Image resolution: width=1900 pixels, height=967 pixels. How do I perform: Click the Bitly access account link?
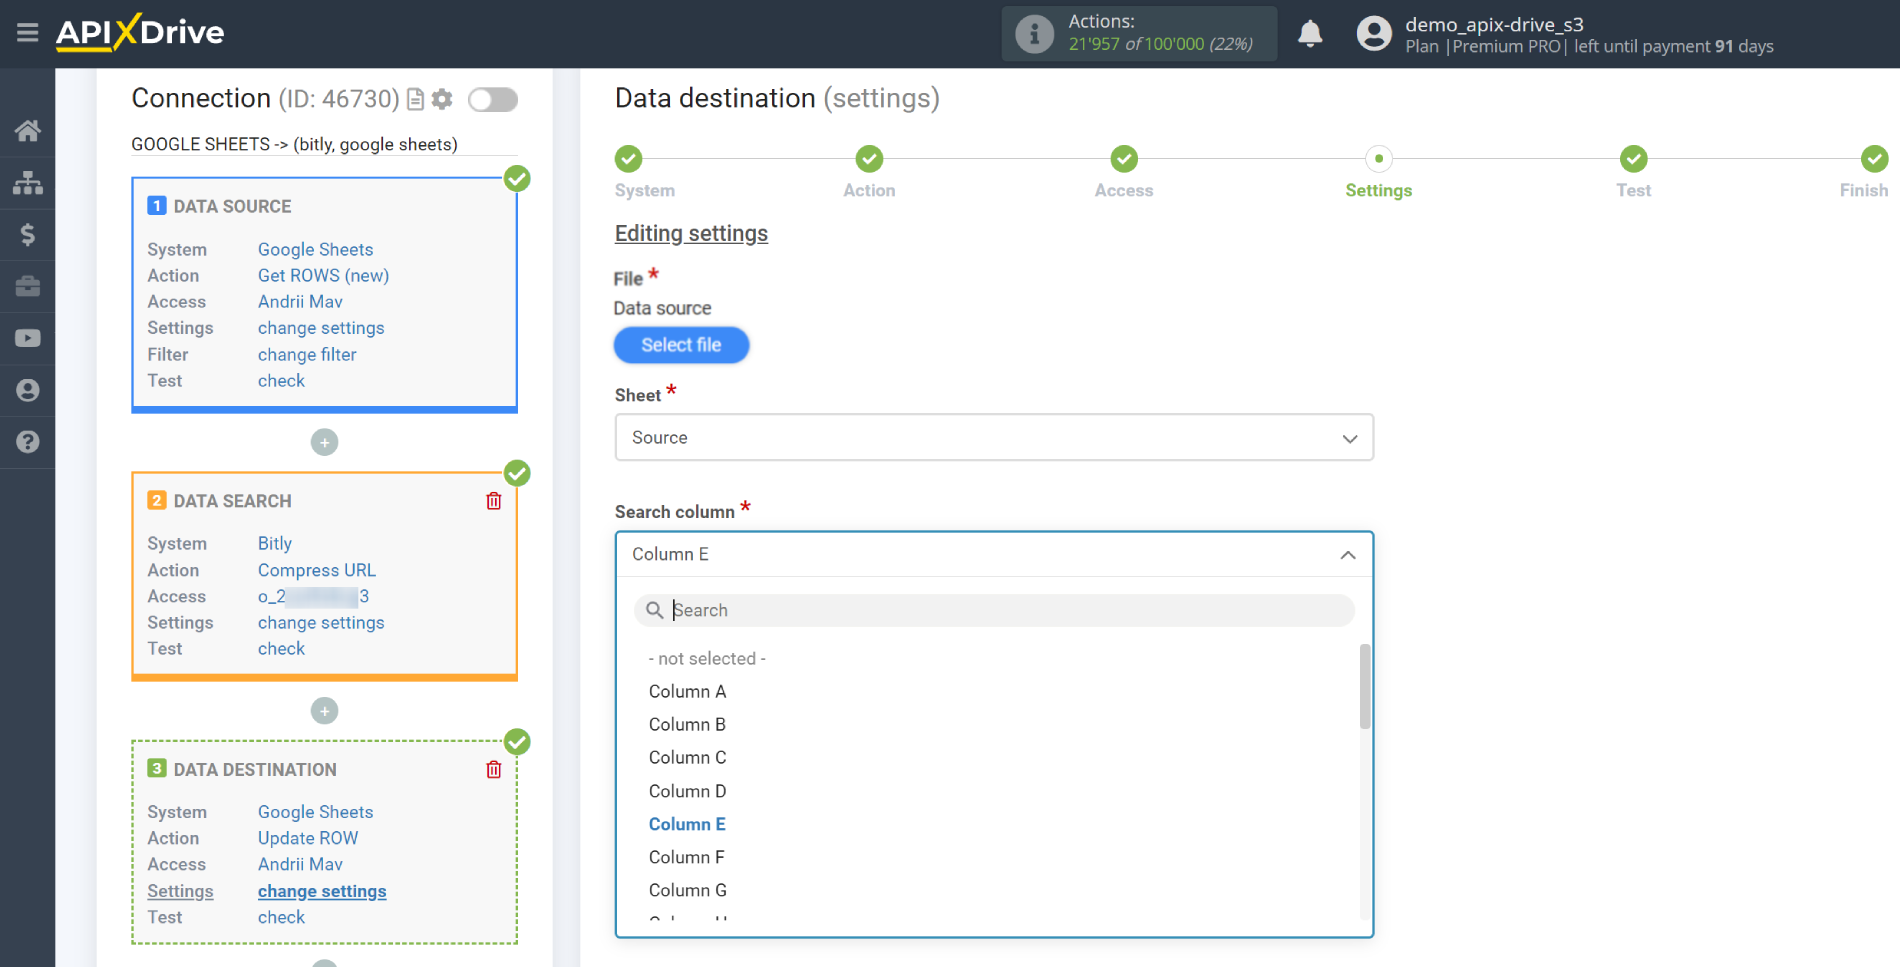click(313, 597)
